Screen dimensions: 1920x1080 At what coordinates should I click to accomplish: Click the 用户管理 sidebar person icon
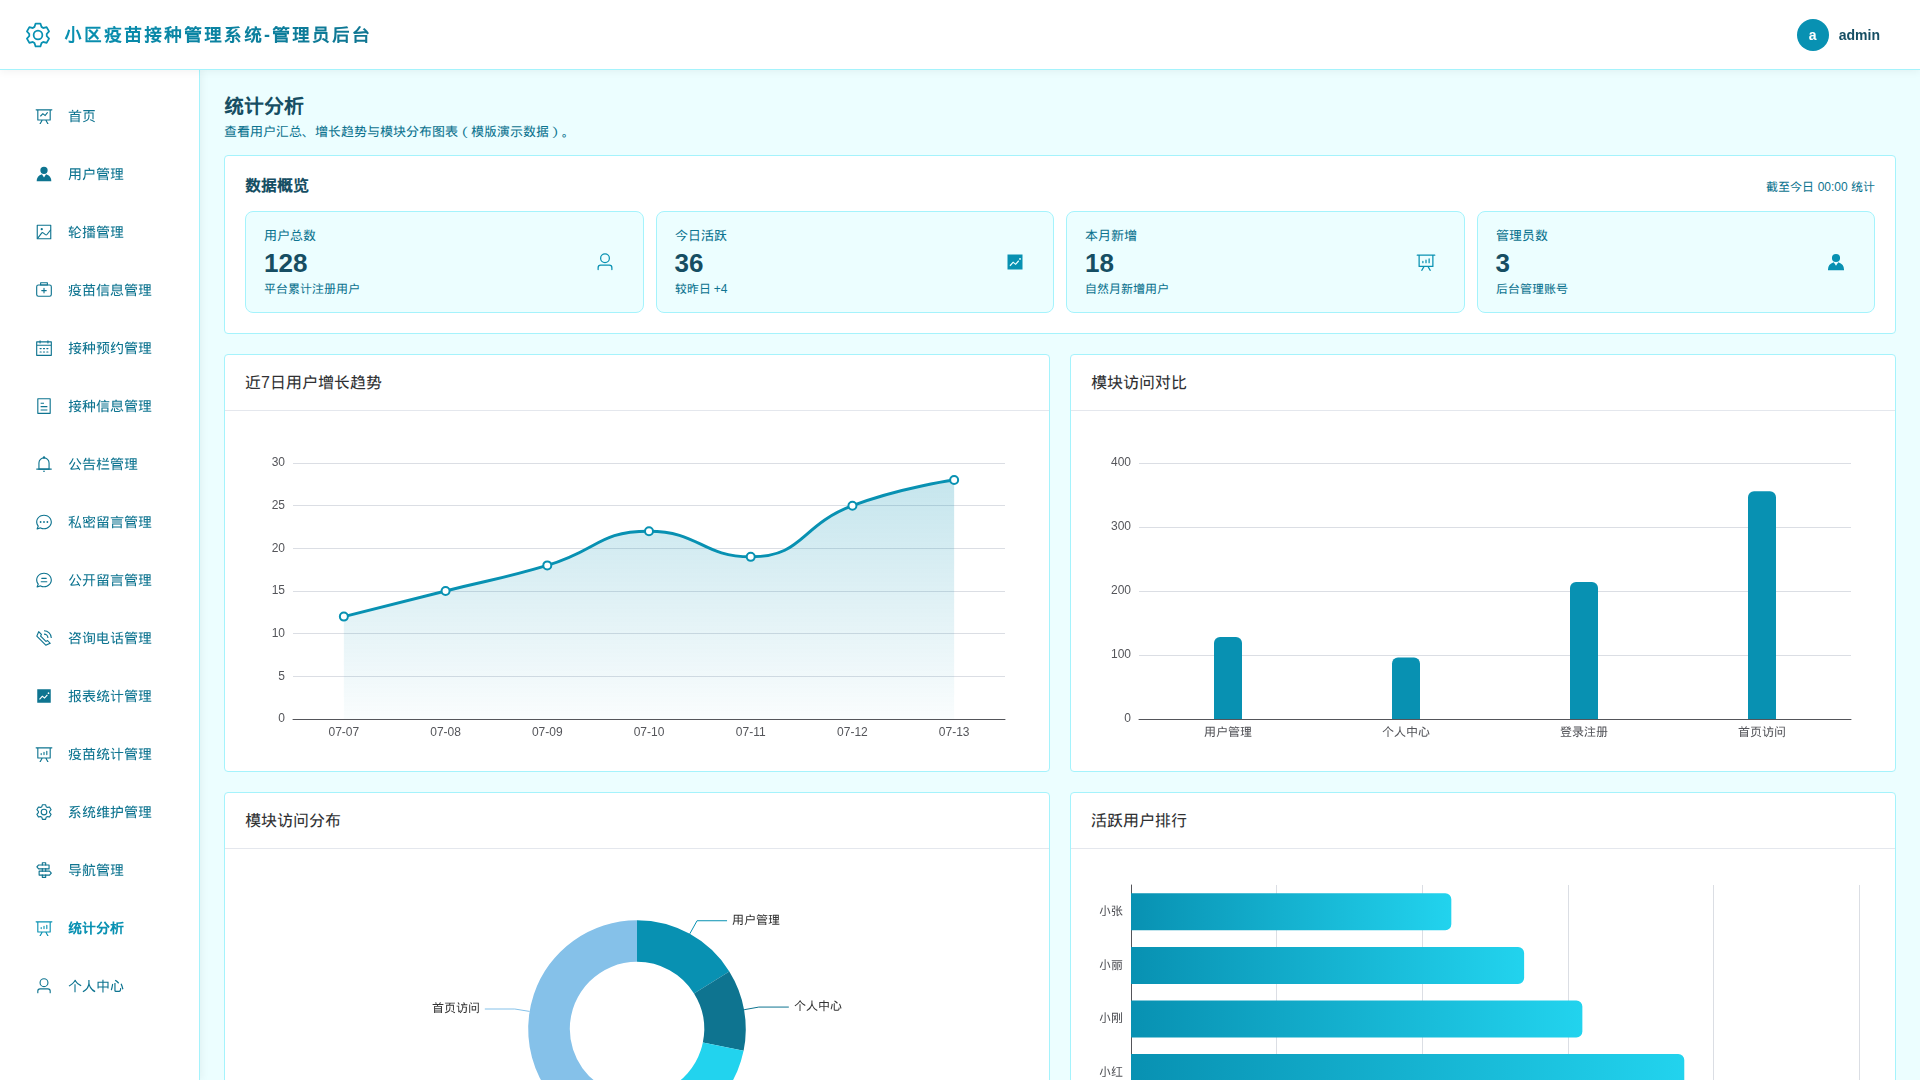click(x=44, y=174)
